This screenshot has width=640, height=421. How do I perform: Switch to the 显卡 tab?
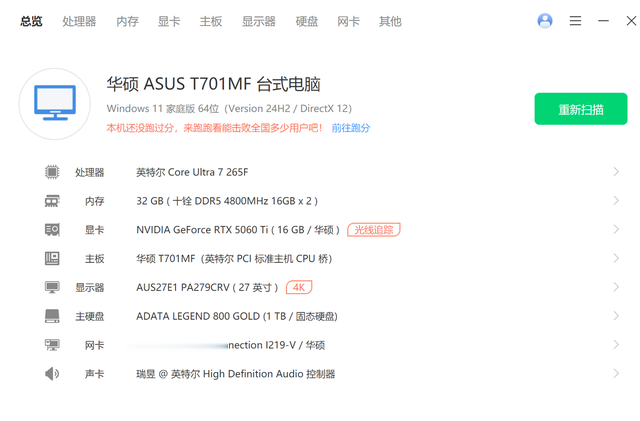169,21
